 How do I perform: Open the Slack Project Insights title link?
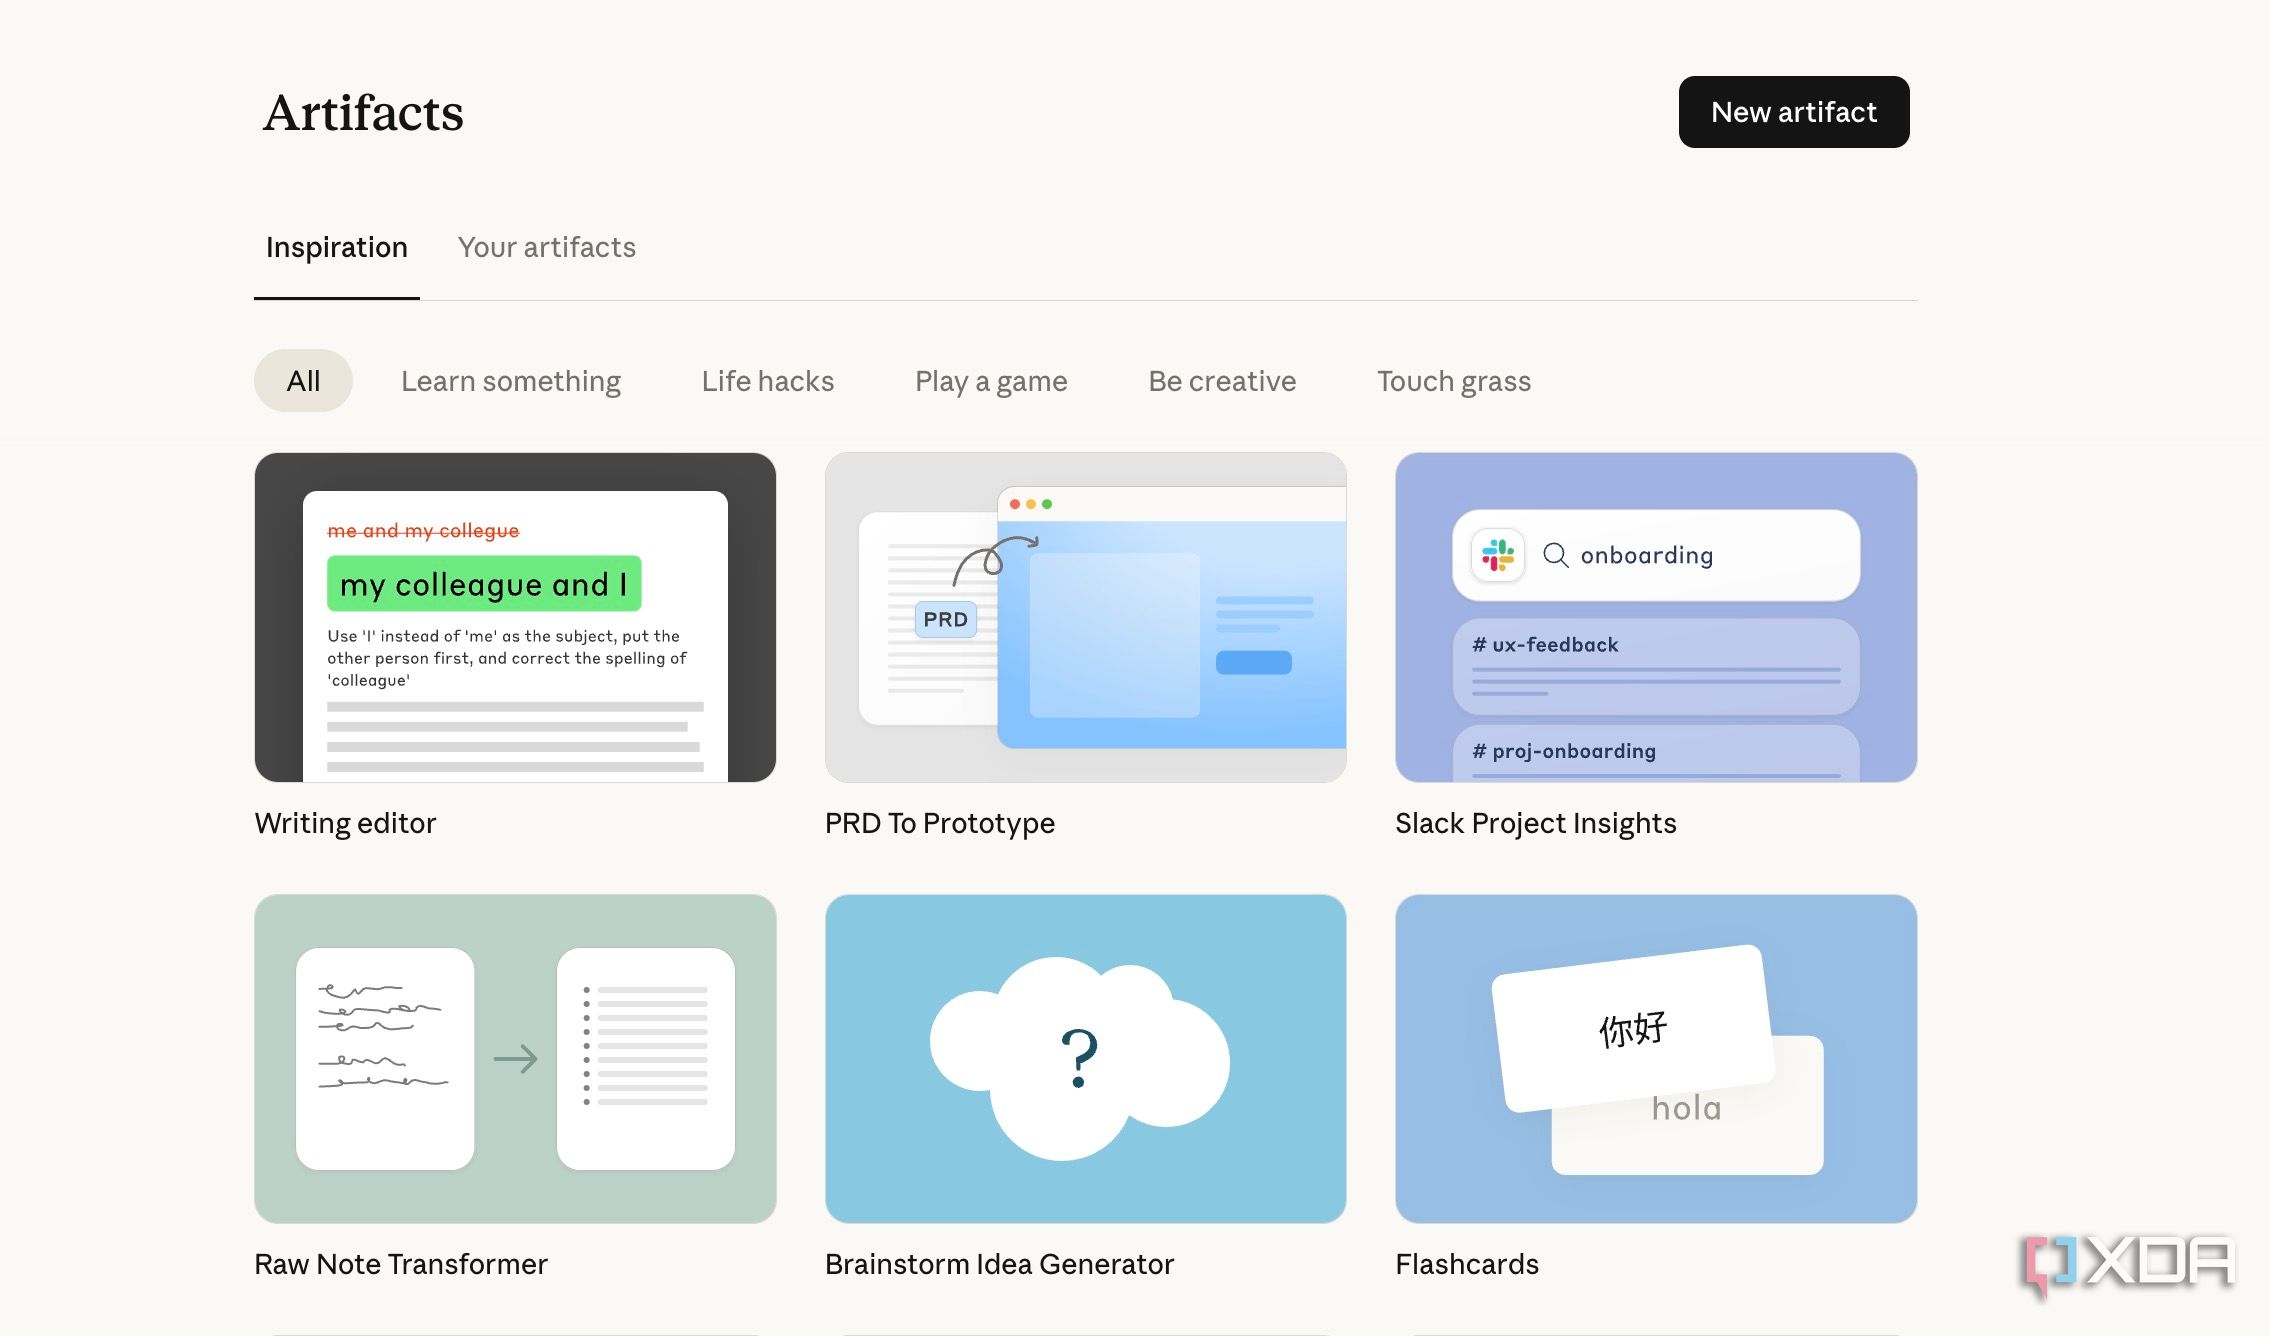1535,823
